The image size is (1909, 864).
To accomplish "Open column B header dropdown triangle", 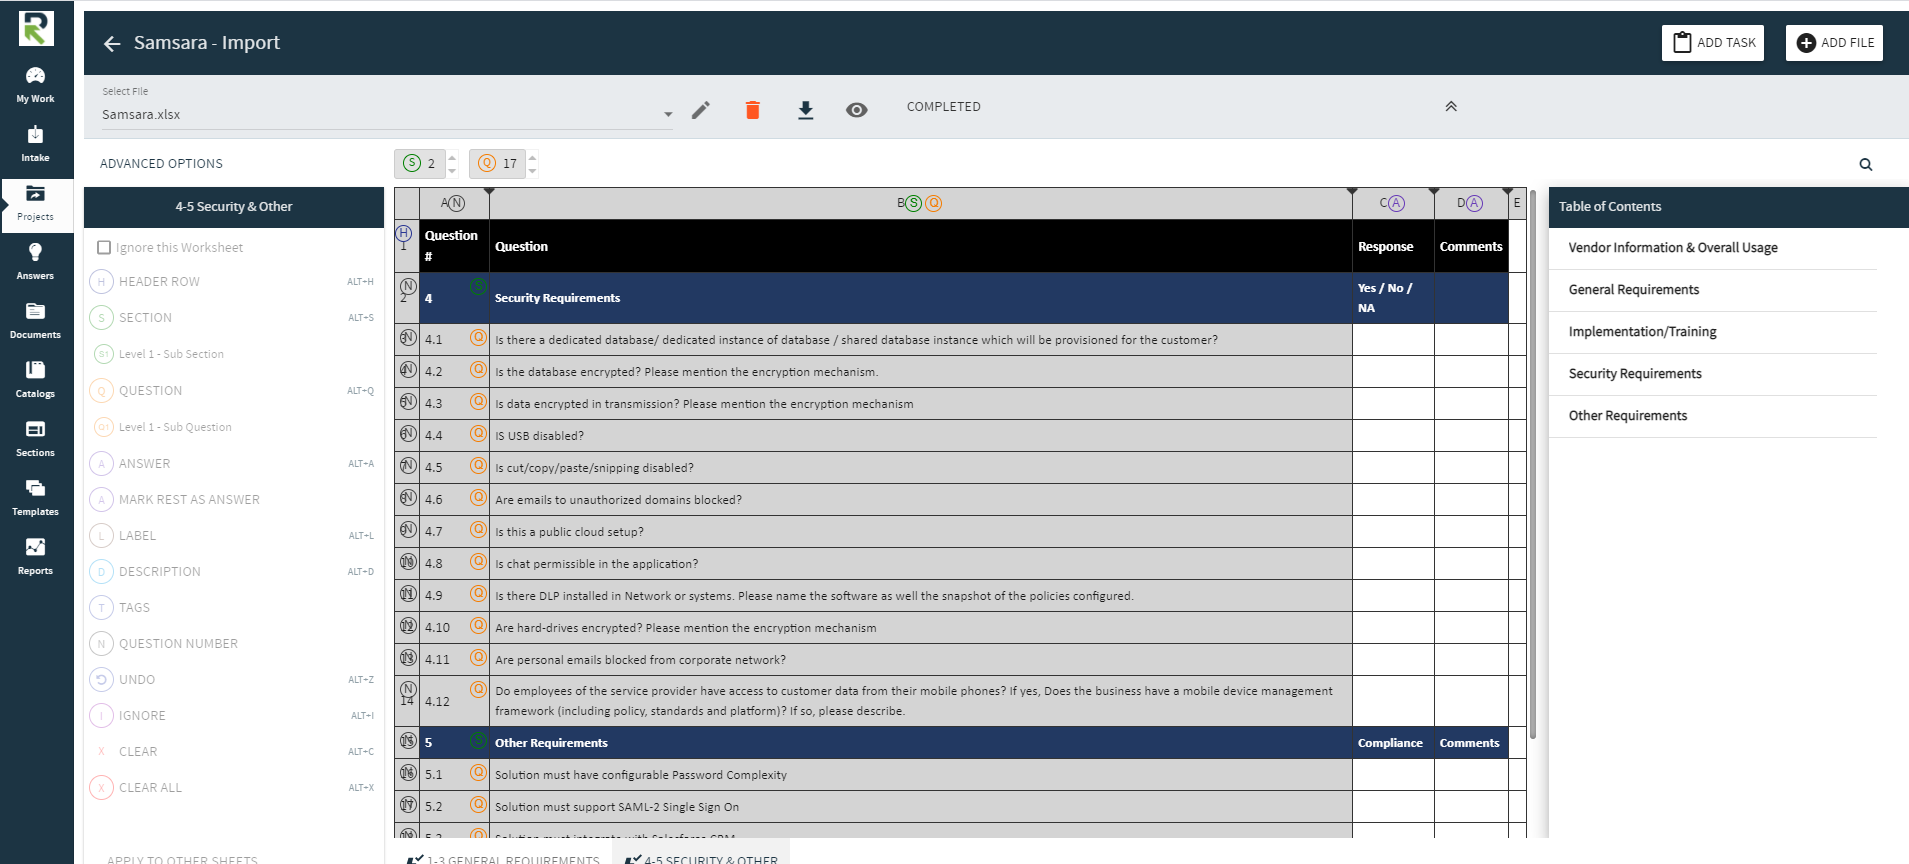I will pyautogui.click(x=1352, y=191).
